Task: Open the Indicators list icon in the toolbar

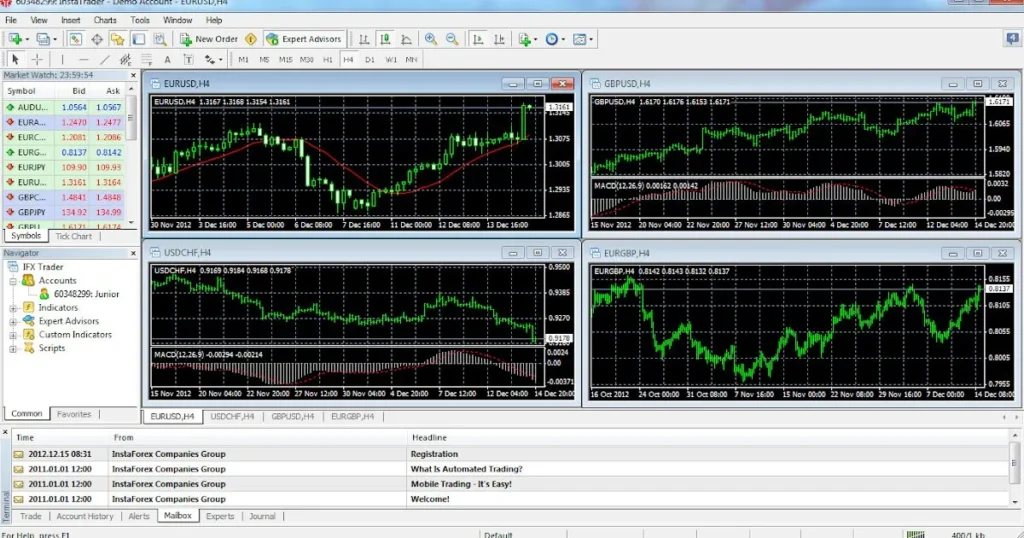Action: [x=524, y=39]
